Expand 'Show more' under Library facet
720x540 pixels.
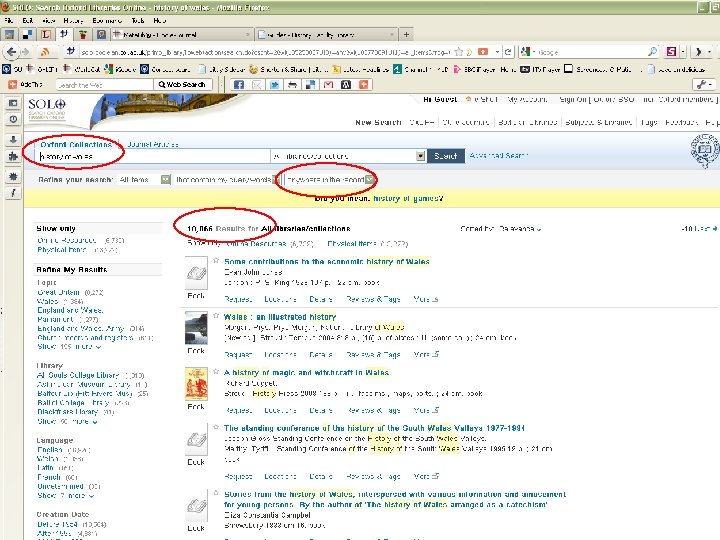67,421
